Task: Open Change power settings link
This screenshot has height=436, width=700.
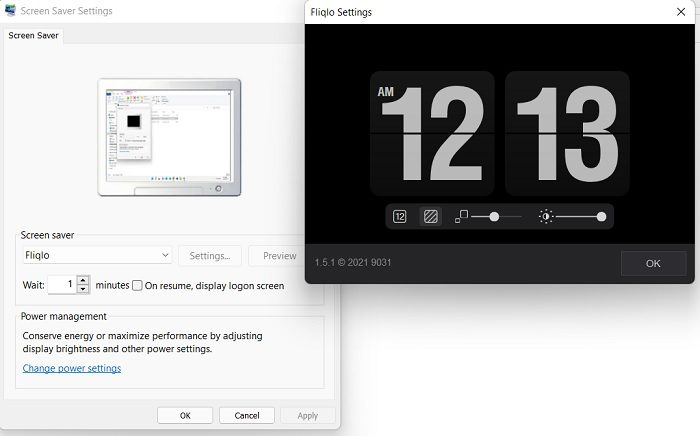Action: pos(72,368)
